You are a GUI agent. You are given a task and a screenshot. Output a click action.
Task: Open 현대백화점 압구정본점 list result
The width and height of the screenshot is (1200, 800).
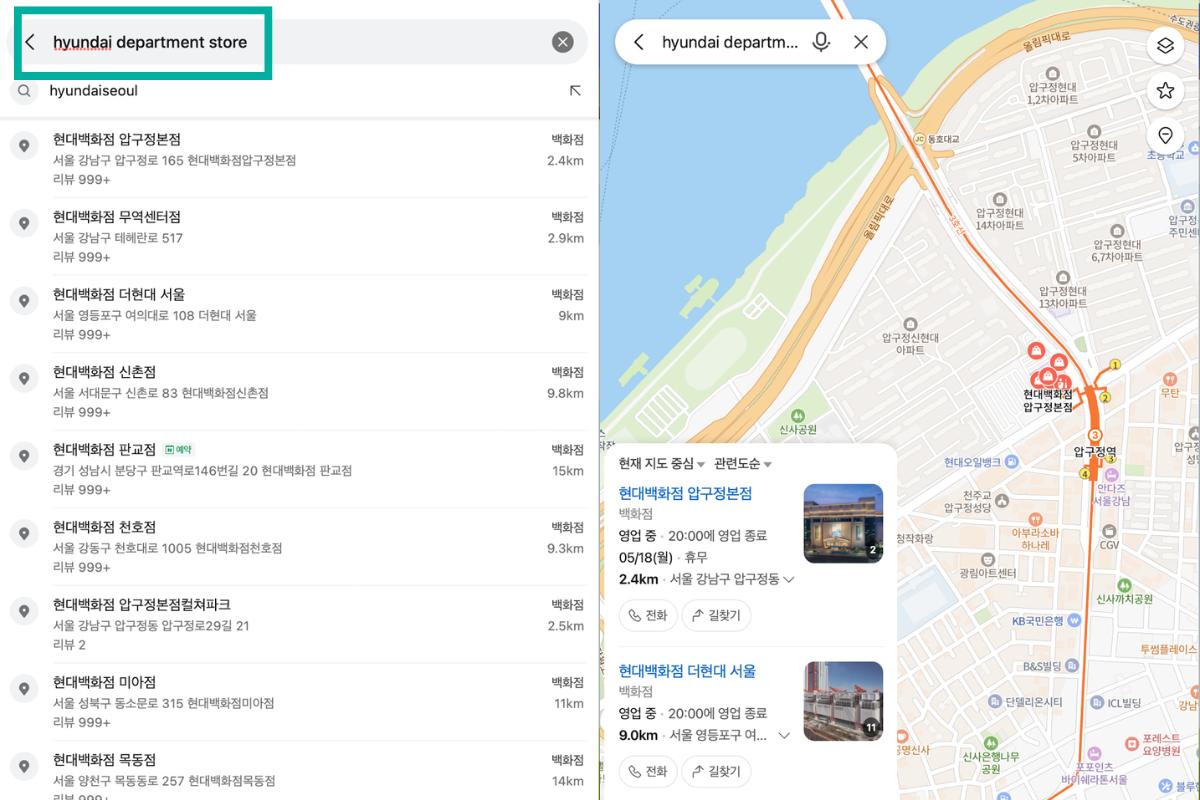click(x=298, y=159)
